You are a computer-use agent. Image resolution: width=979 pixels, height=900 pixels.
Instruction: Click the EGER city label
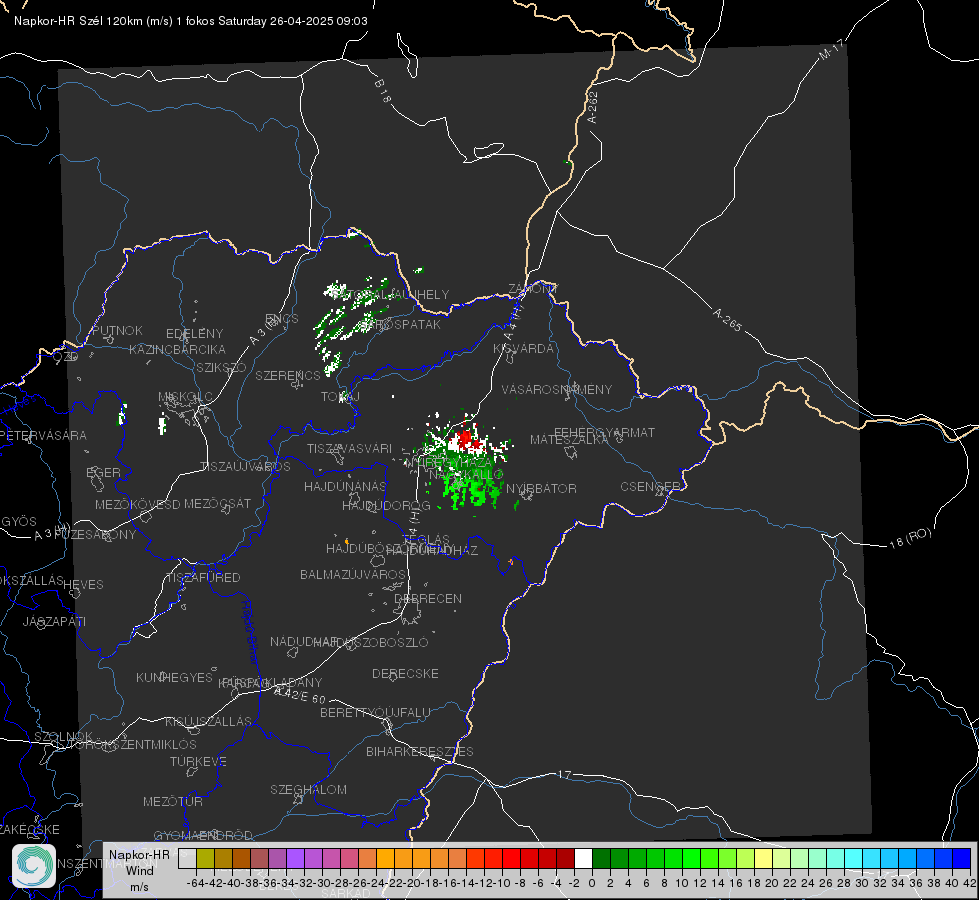103,473
